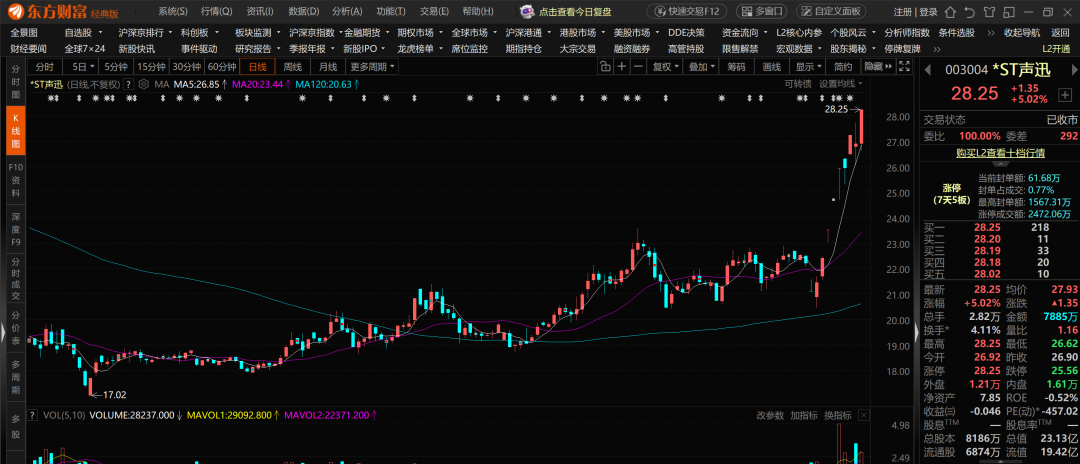The image size is (1080, 464).
Task: Click the 筹码 button
Action: pyautogui.click(x=736, y=66)
